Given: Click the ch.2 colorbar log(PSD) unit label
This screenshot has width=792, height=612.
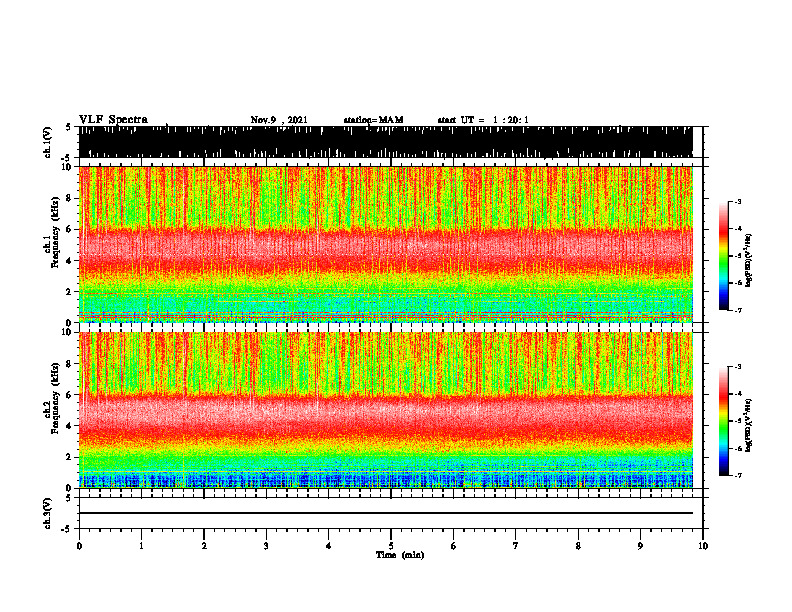Looking at the screenshot, I should pyautogui.click(x=749, y=426).
